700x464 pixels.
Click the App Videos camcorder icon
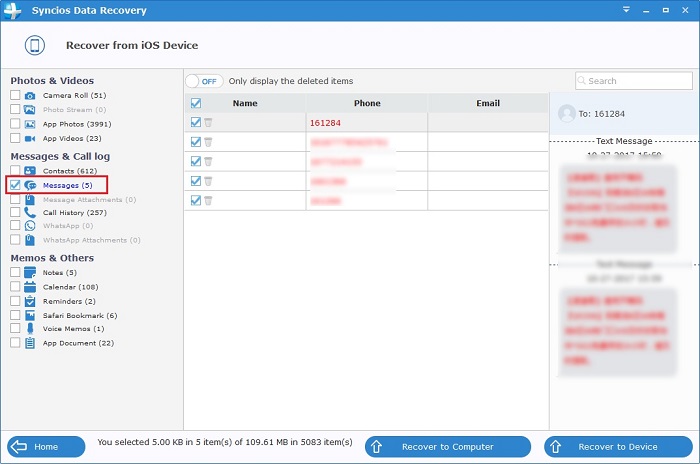30,138
